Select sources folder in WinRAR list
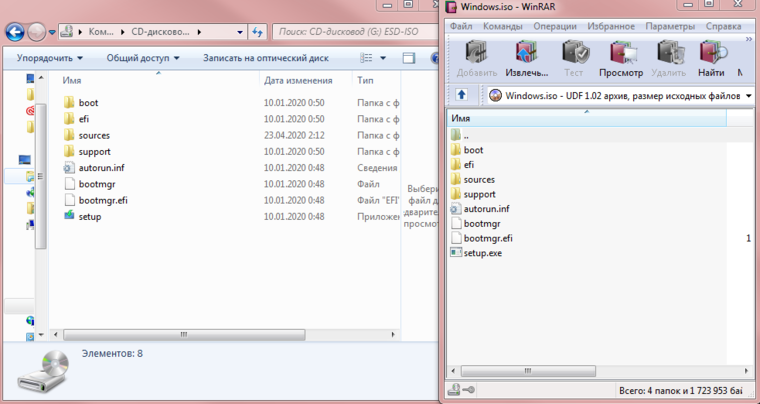The image size is (760, 404). point(479,179)
